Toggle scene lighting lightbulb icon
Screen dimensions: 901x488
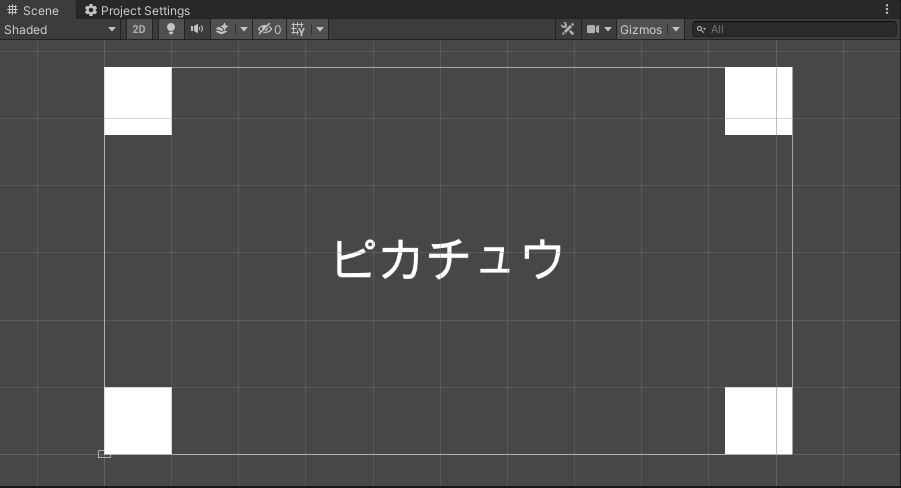tap(171, 29)
